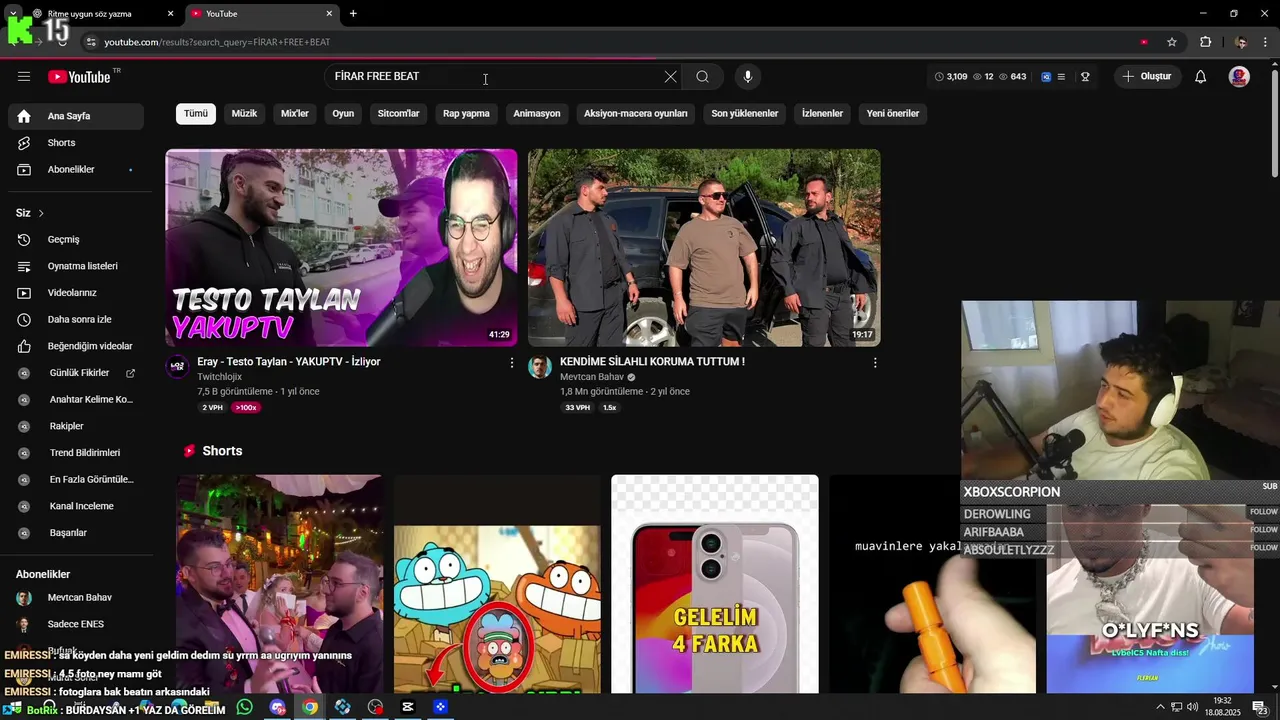Expand the Siz section chevron
1280x720 pixels.
tap(41, 213)
